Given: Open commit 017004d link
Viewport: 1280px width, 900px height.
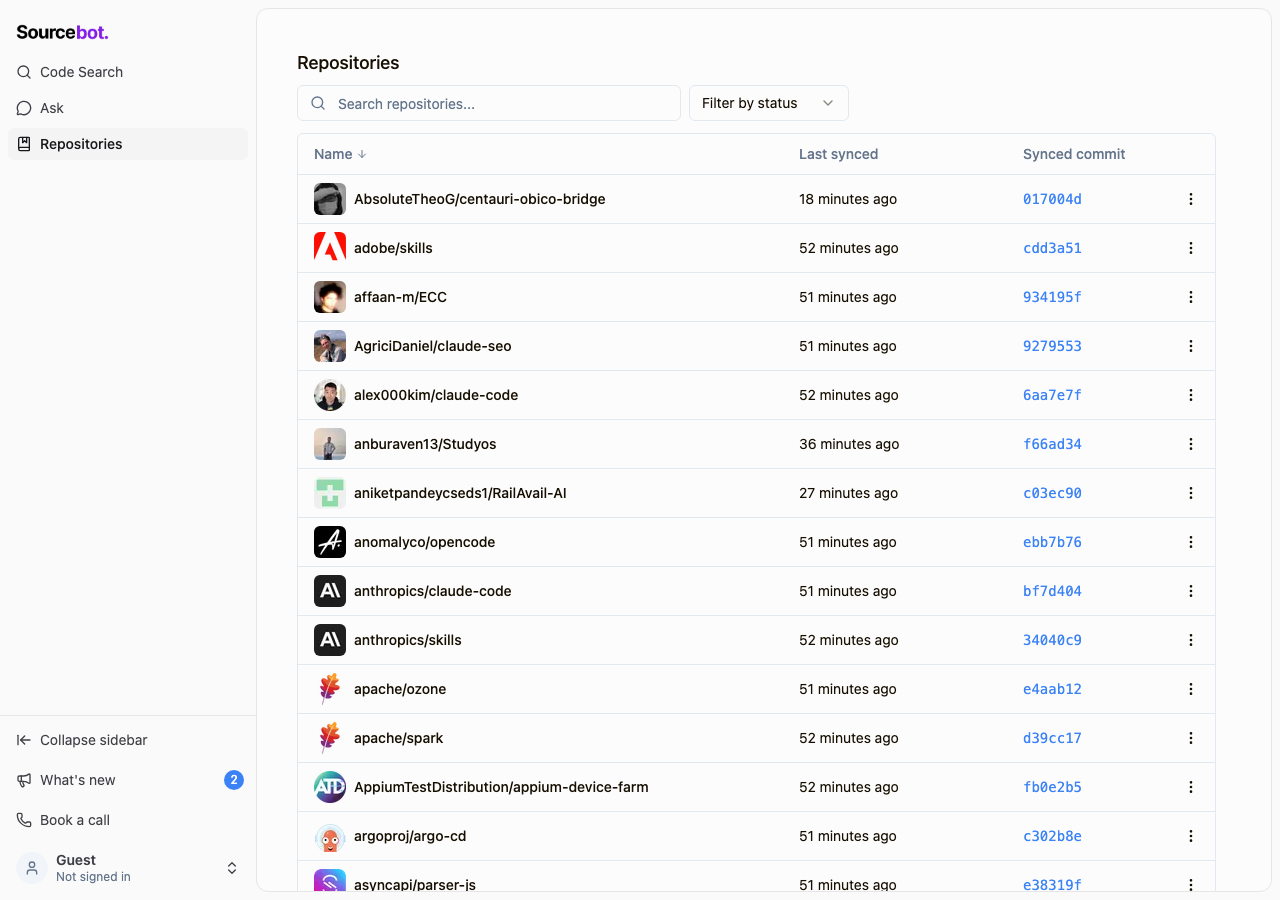Looking at the screenshot, I should coord(1052,199).
